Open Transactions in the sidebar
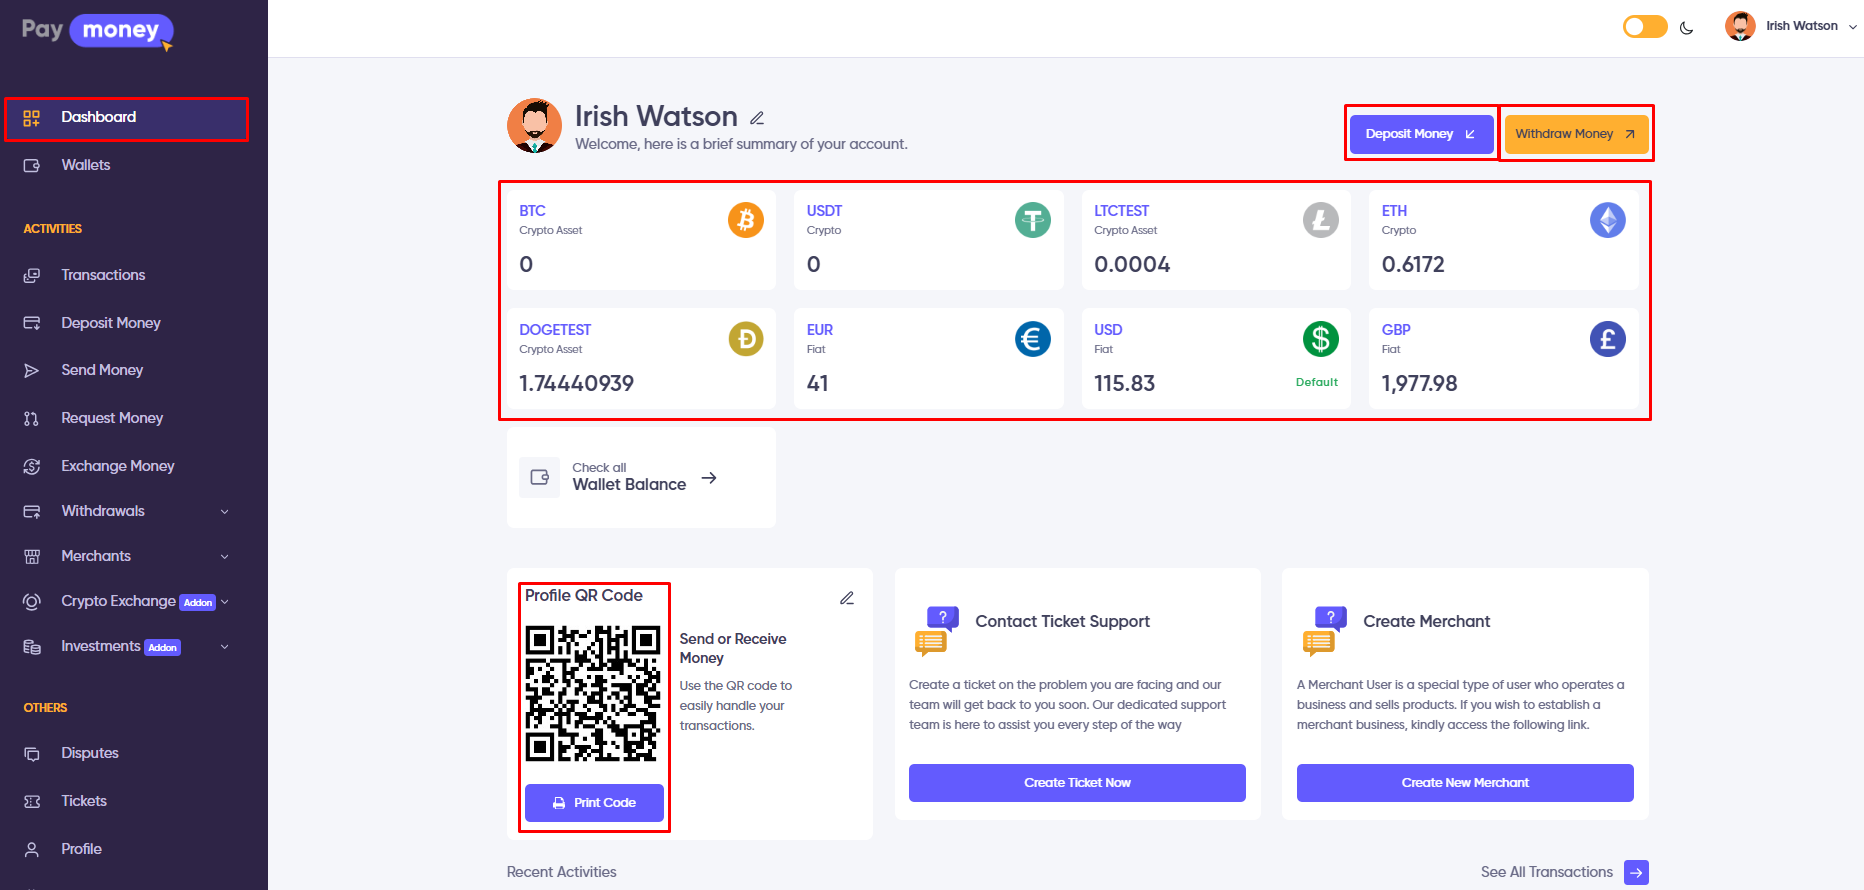The height and width of the screenshot is (890, 1864). (x=103, y=275)
